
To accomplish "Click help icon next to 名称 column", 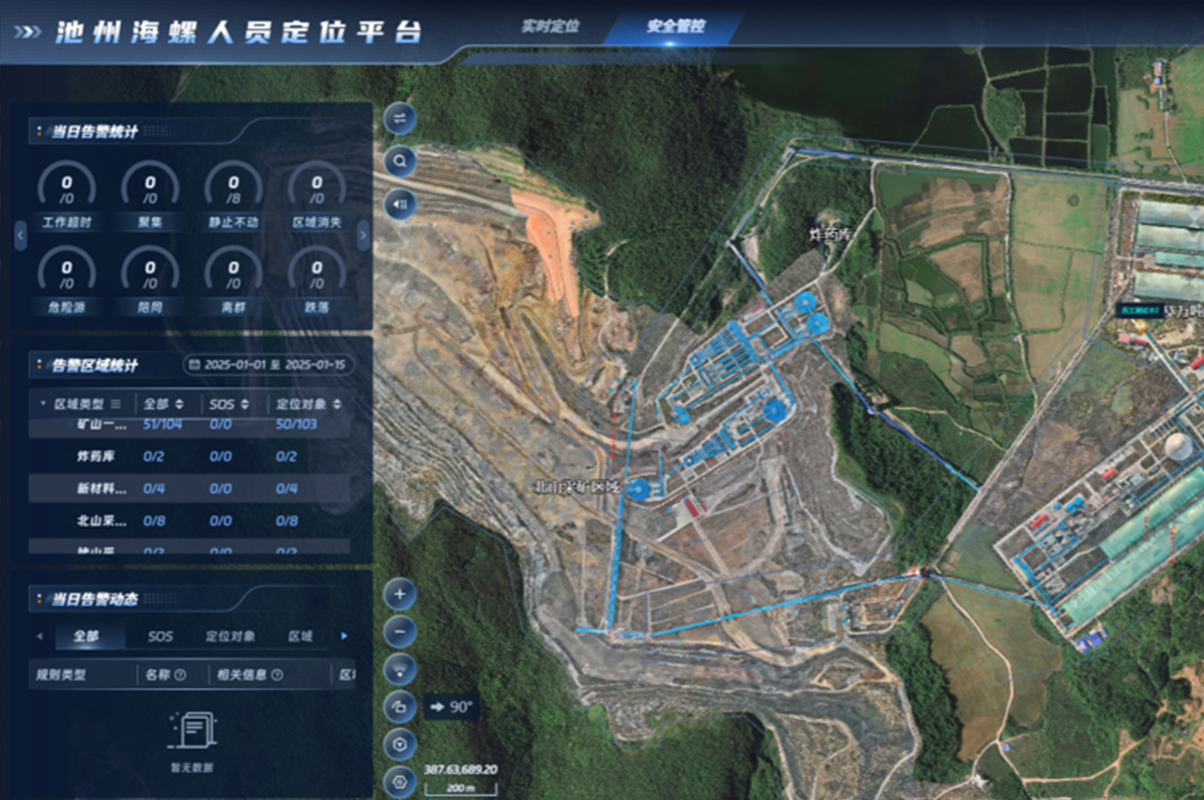I will [181, 675].
